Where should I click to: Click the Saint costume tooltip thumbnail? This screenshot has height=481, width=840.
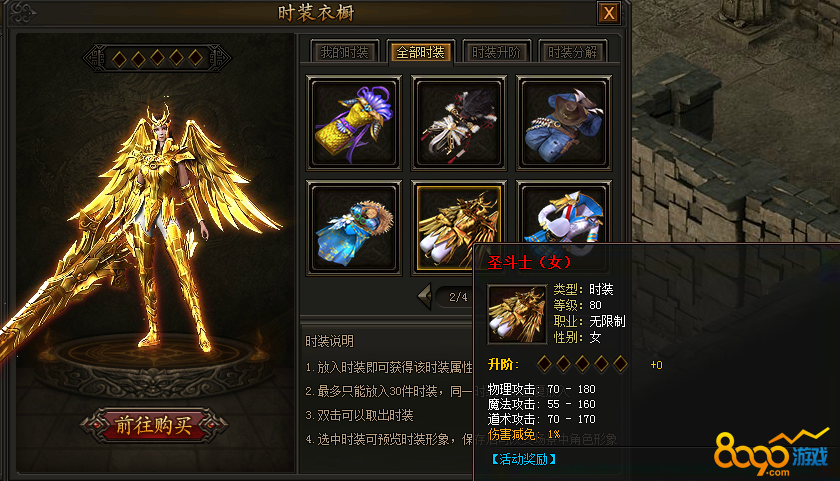(x=517, y=314)
